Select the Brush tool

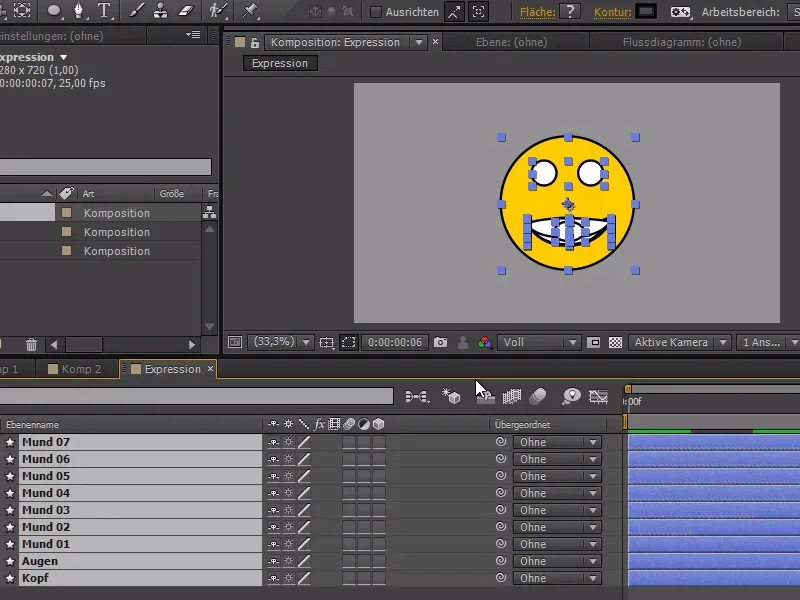[136, 11]
